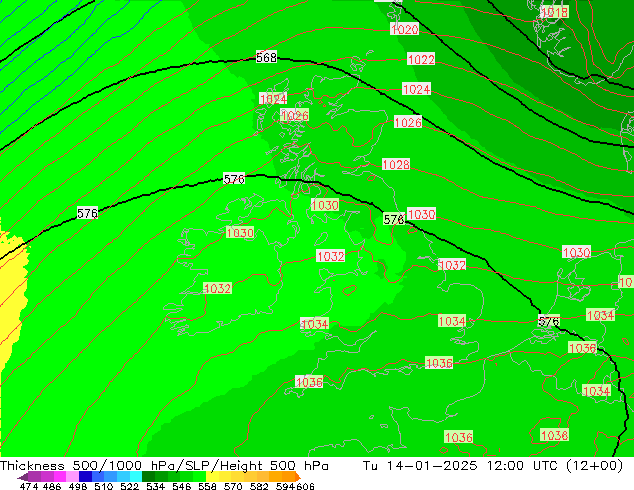
Task: Click the 1020 isobar label
Action: click(404, 29)
